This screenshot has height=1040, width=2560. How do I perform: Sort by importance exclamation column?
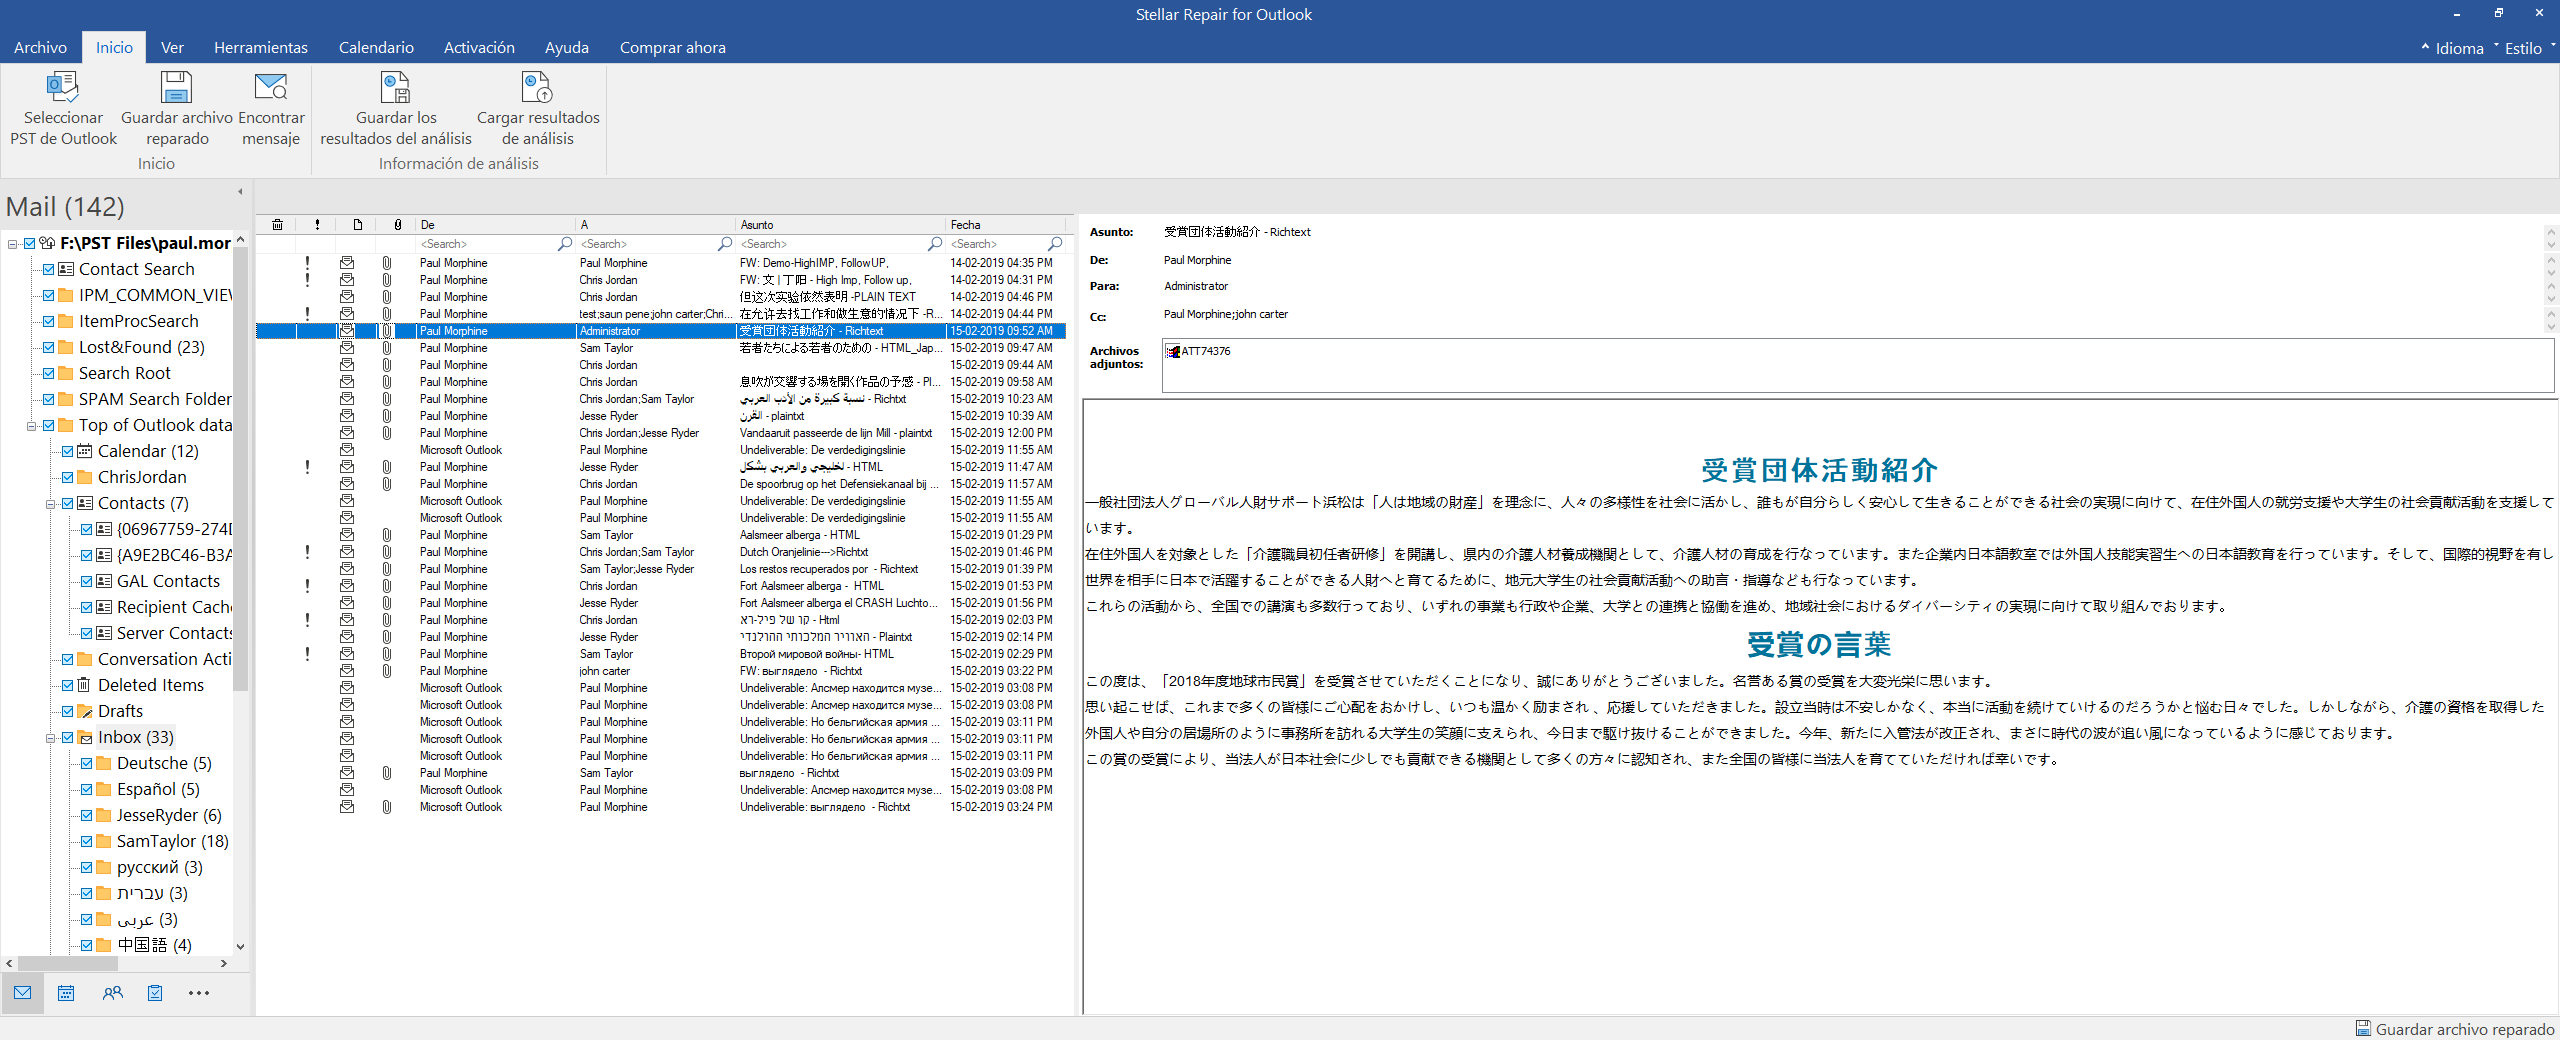(317, 225)
